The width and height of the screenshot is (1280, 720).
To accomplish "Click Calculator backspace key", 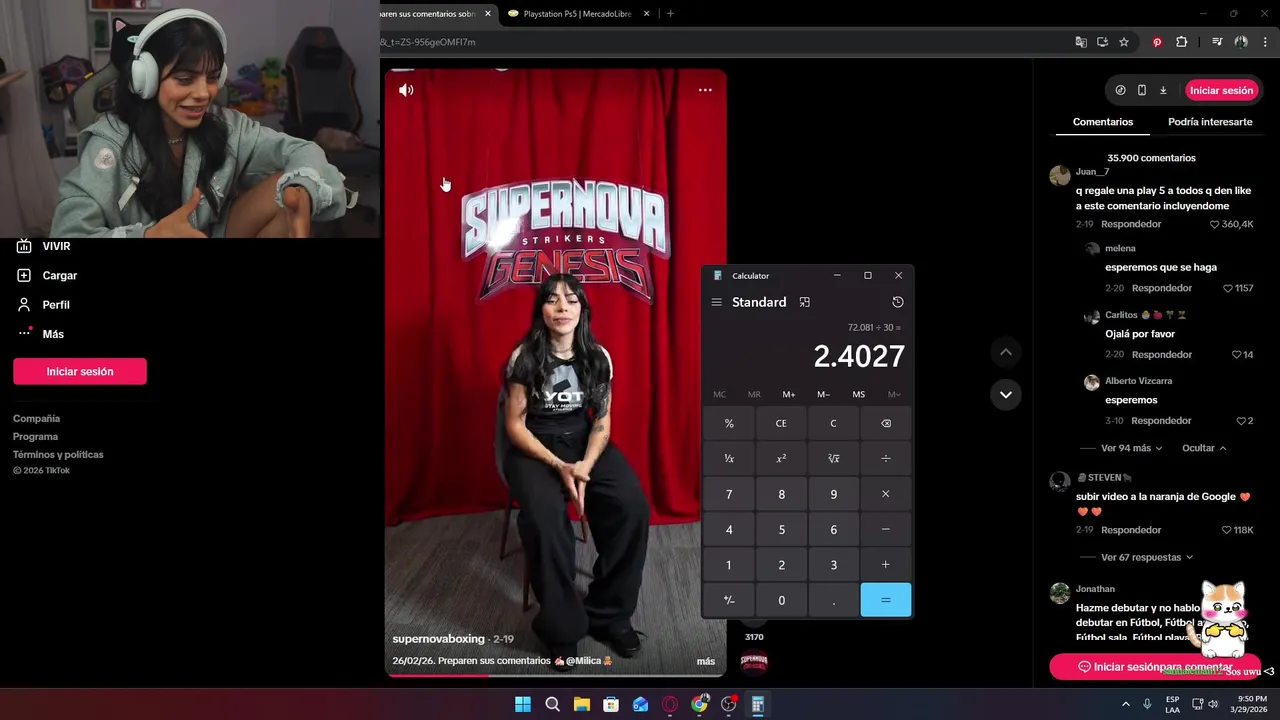I will pyautogui.click(x=885, y=423).
